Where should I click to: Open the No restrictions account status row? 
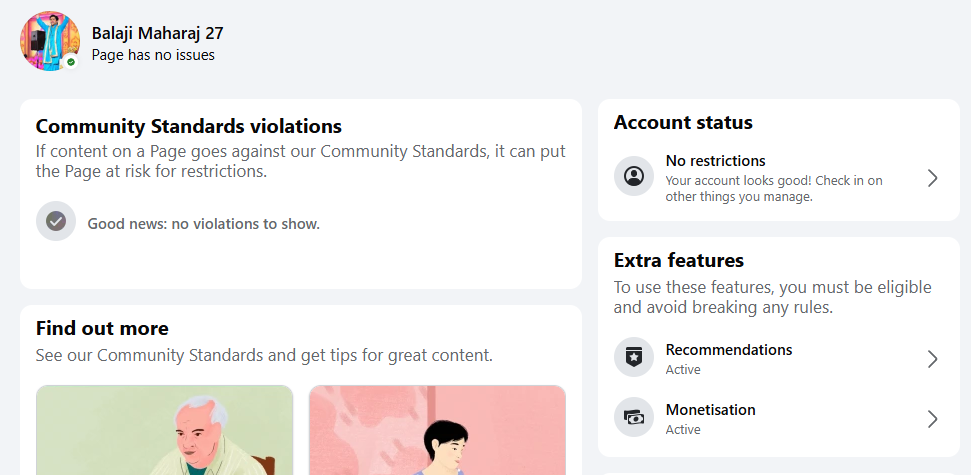click(779, 178)
